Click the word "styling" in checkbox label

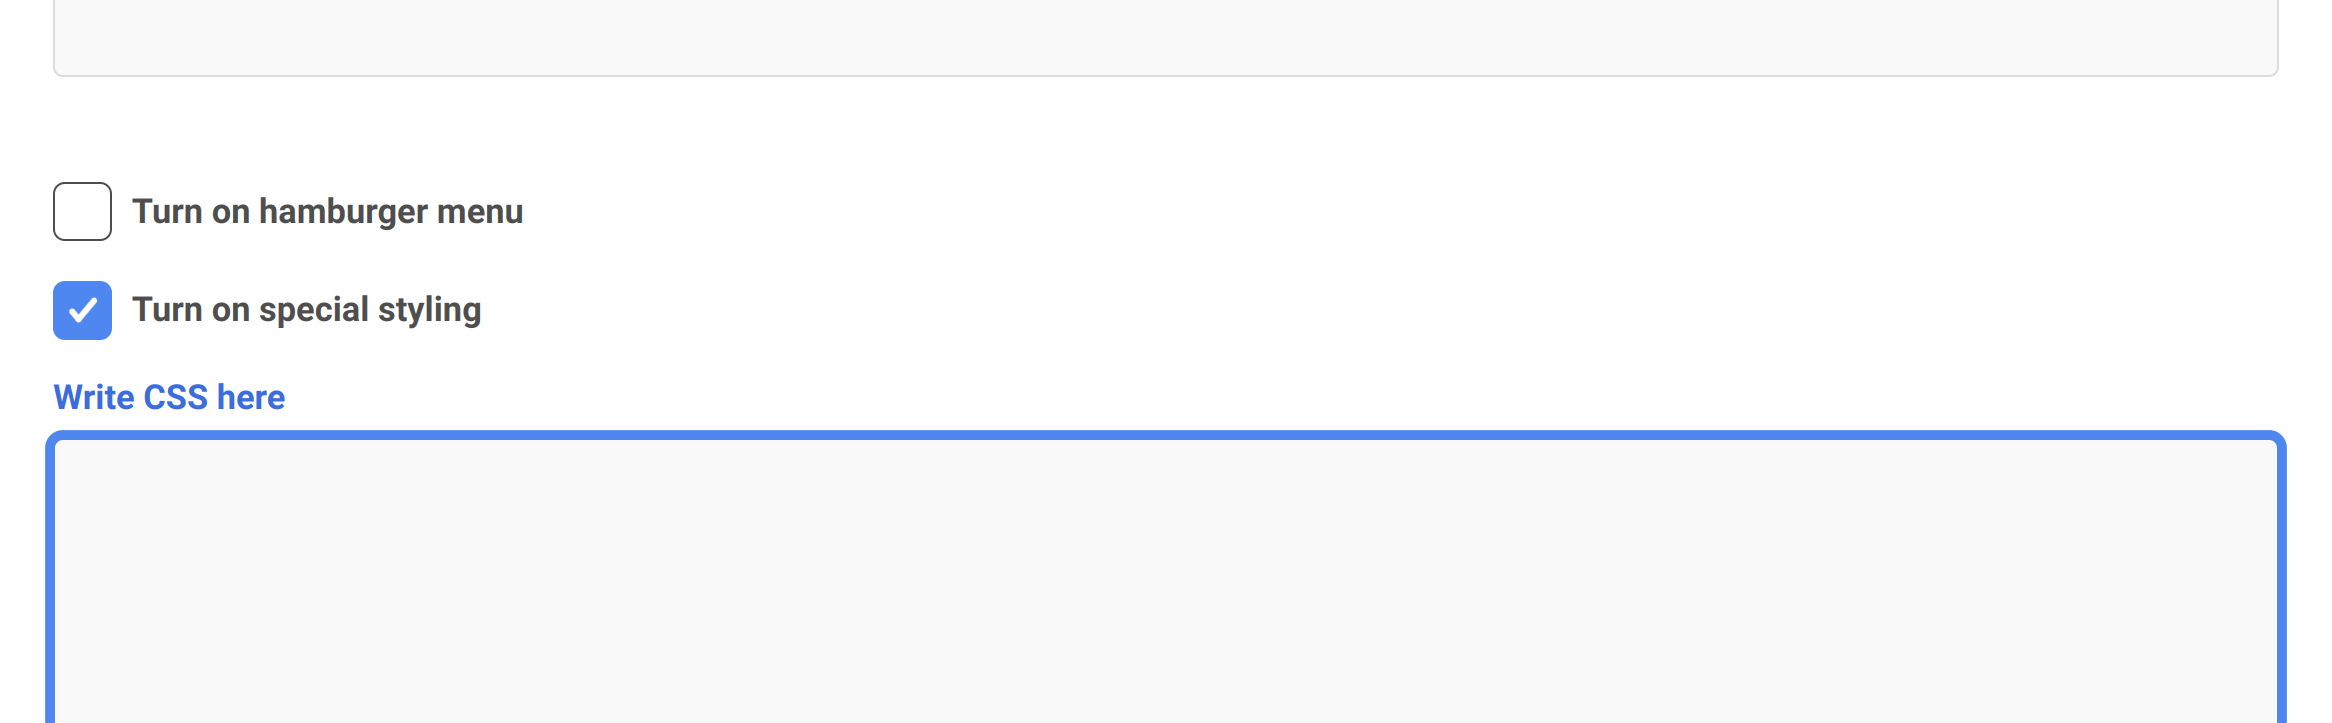pyautogui.click(x=429, y=310)
